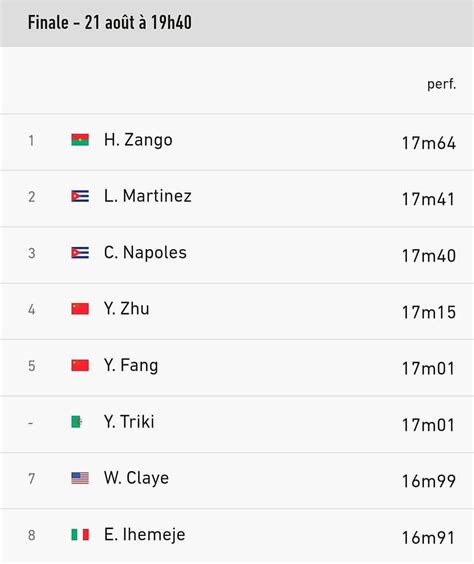474x564 pixels.
Task: Click the Burkina Faso flag beside H. Zango
Action: (80, 140)
